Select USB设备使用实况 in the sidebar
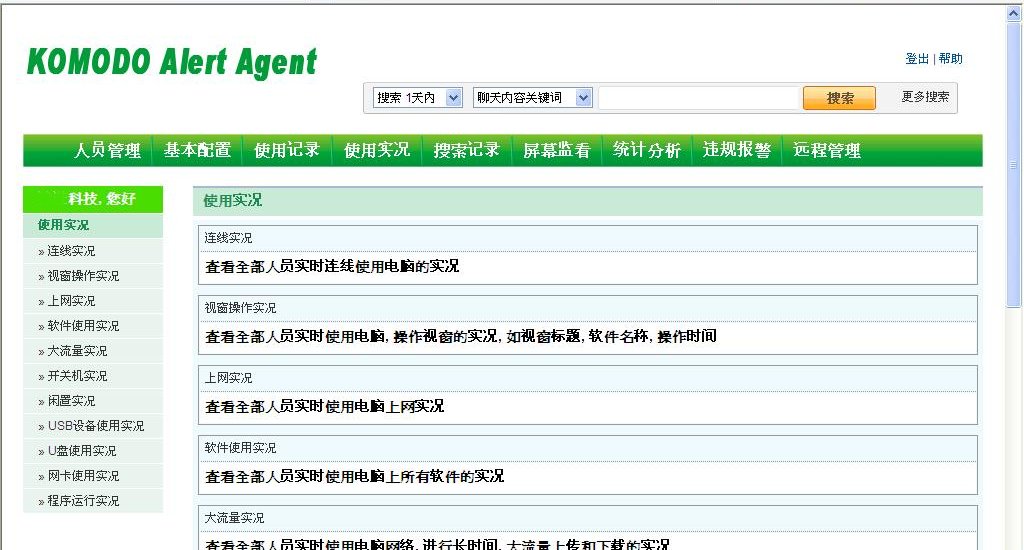1024x550 pixels. pos(95,426)
